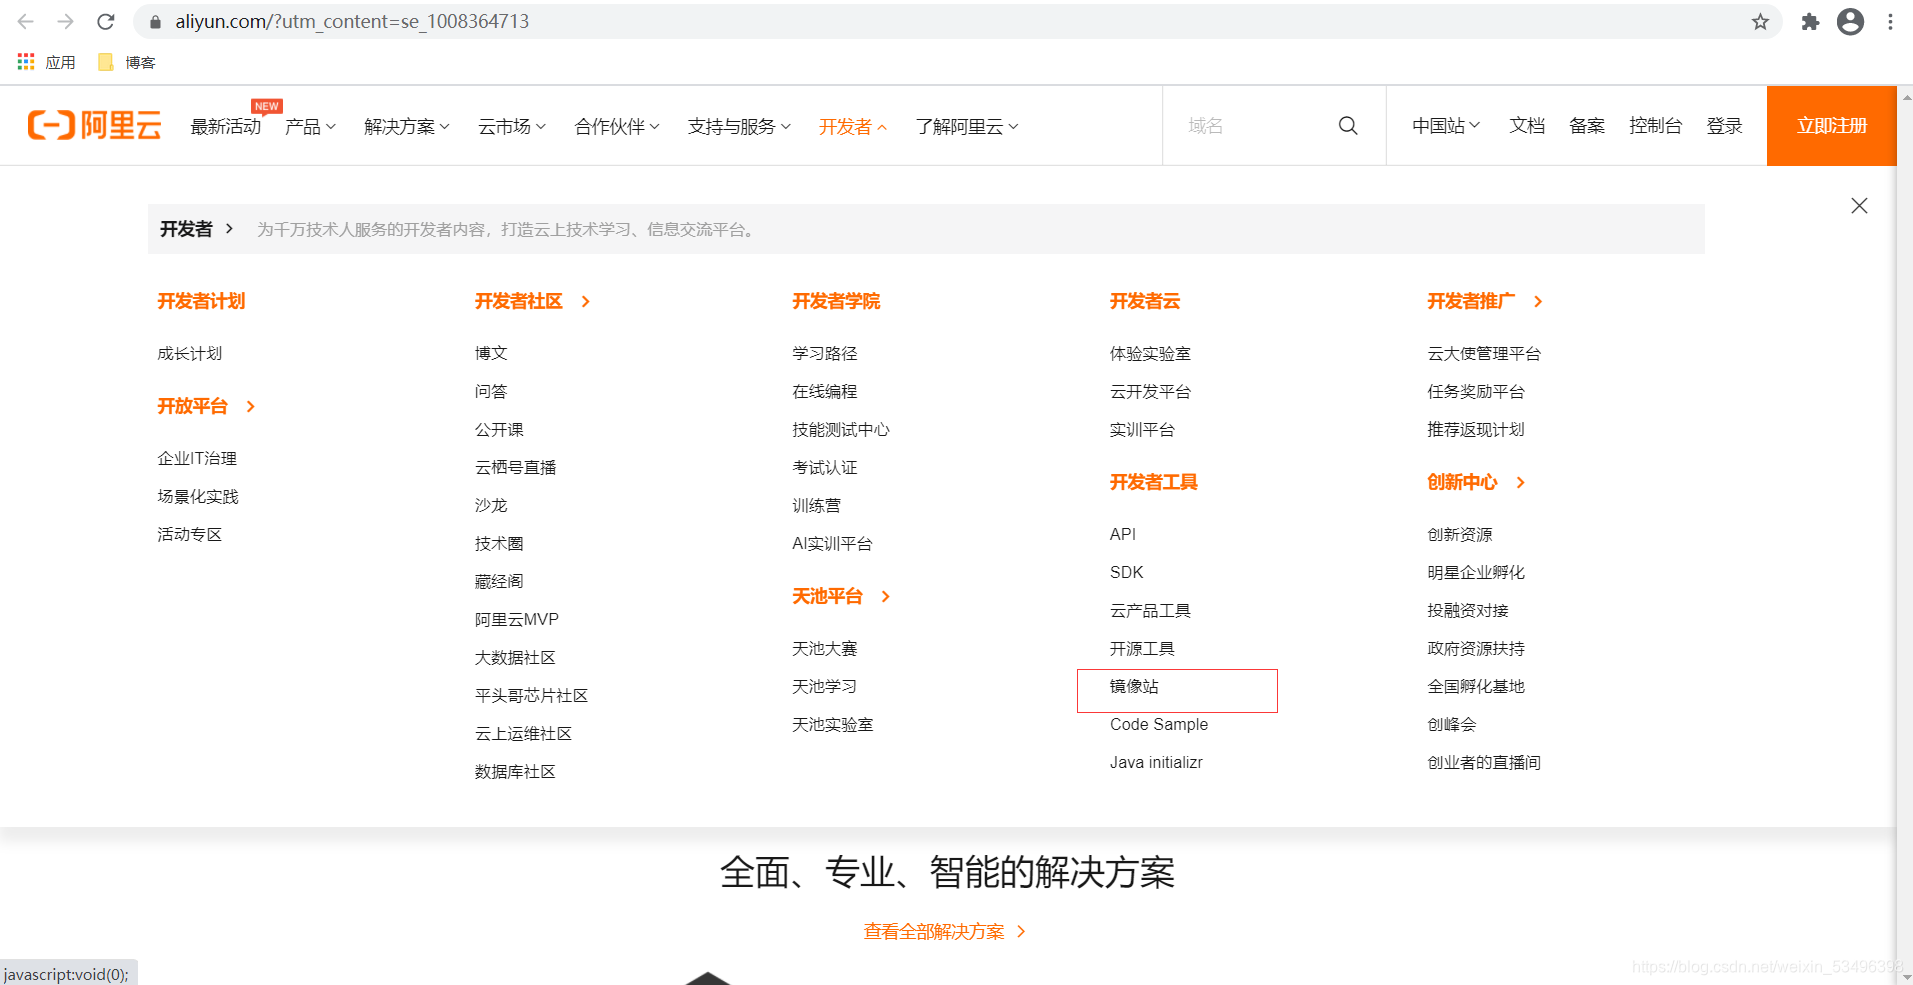Open the 开发者社区 community section arrow
Screen dimensions: 1913x985
586,301
